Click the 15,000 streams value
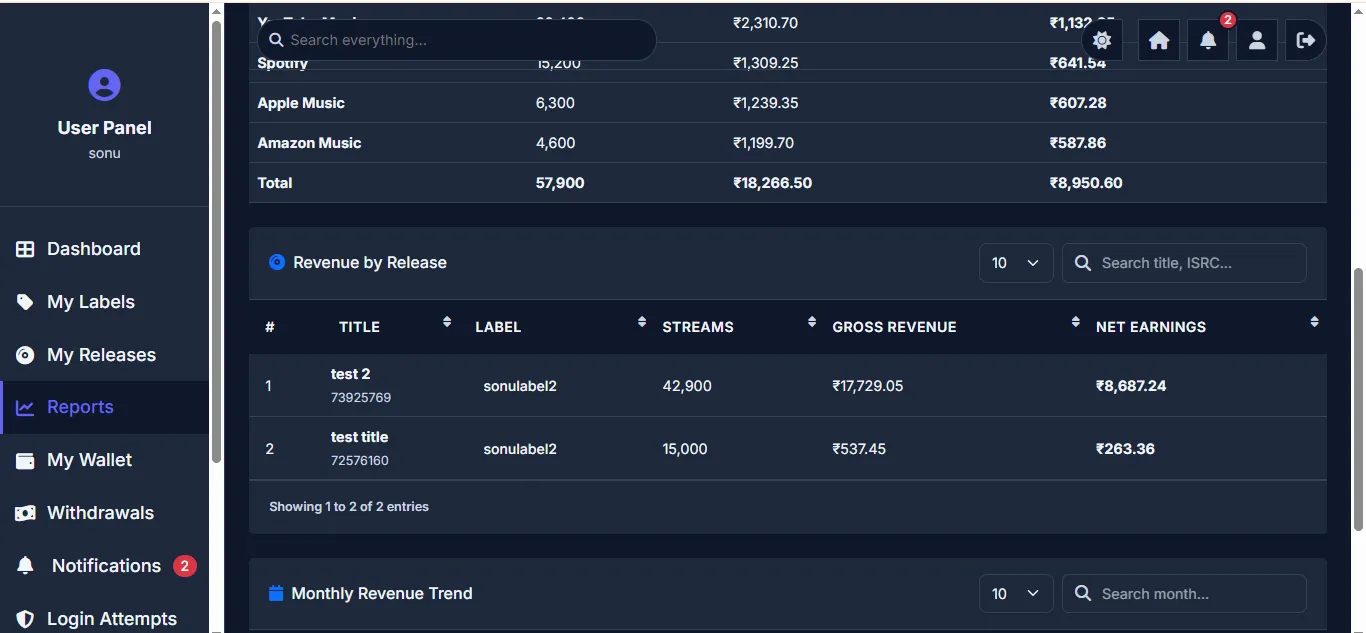 tap(685, 449)
